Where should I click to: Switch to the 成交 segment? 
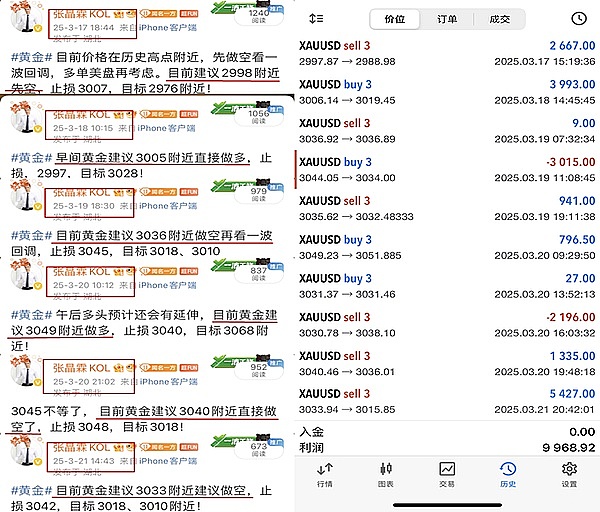click(500, 19)
